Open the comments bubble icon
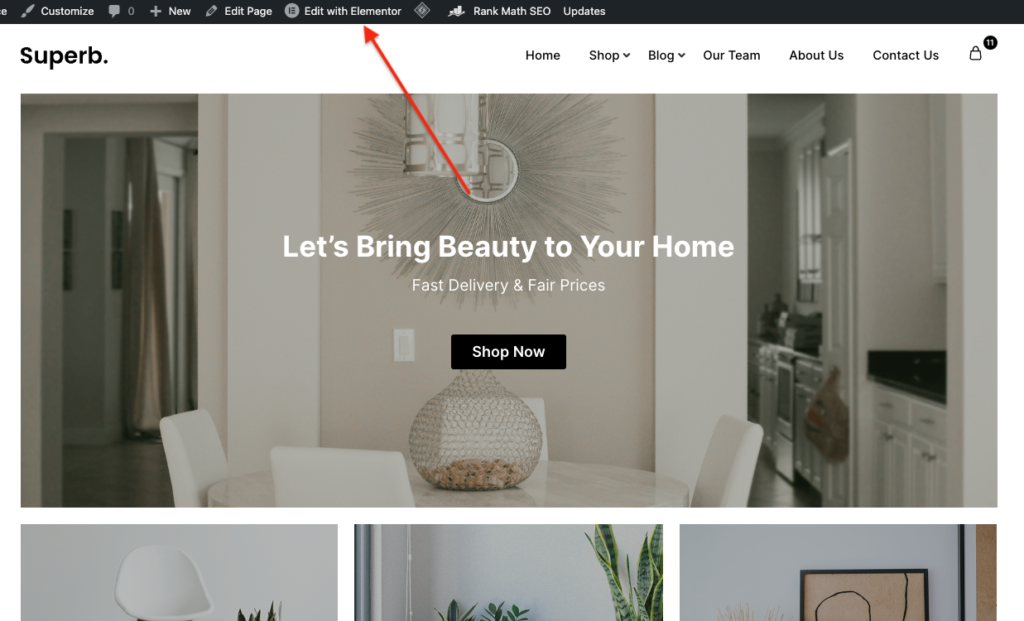Image resolution: width=1024 pixels, height=621 pixels. tap(114, 11)
